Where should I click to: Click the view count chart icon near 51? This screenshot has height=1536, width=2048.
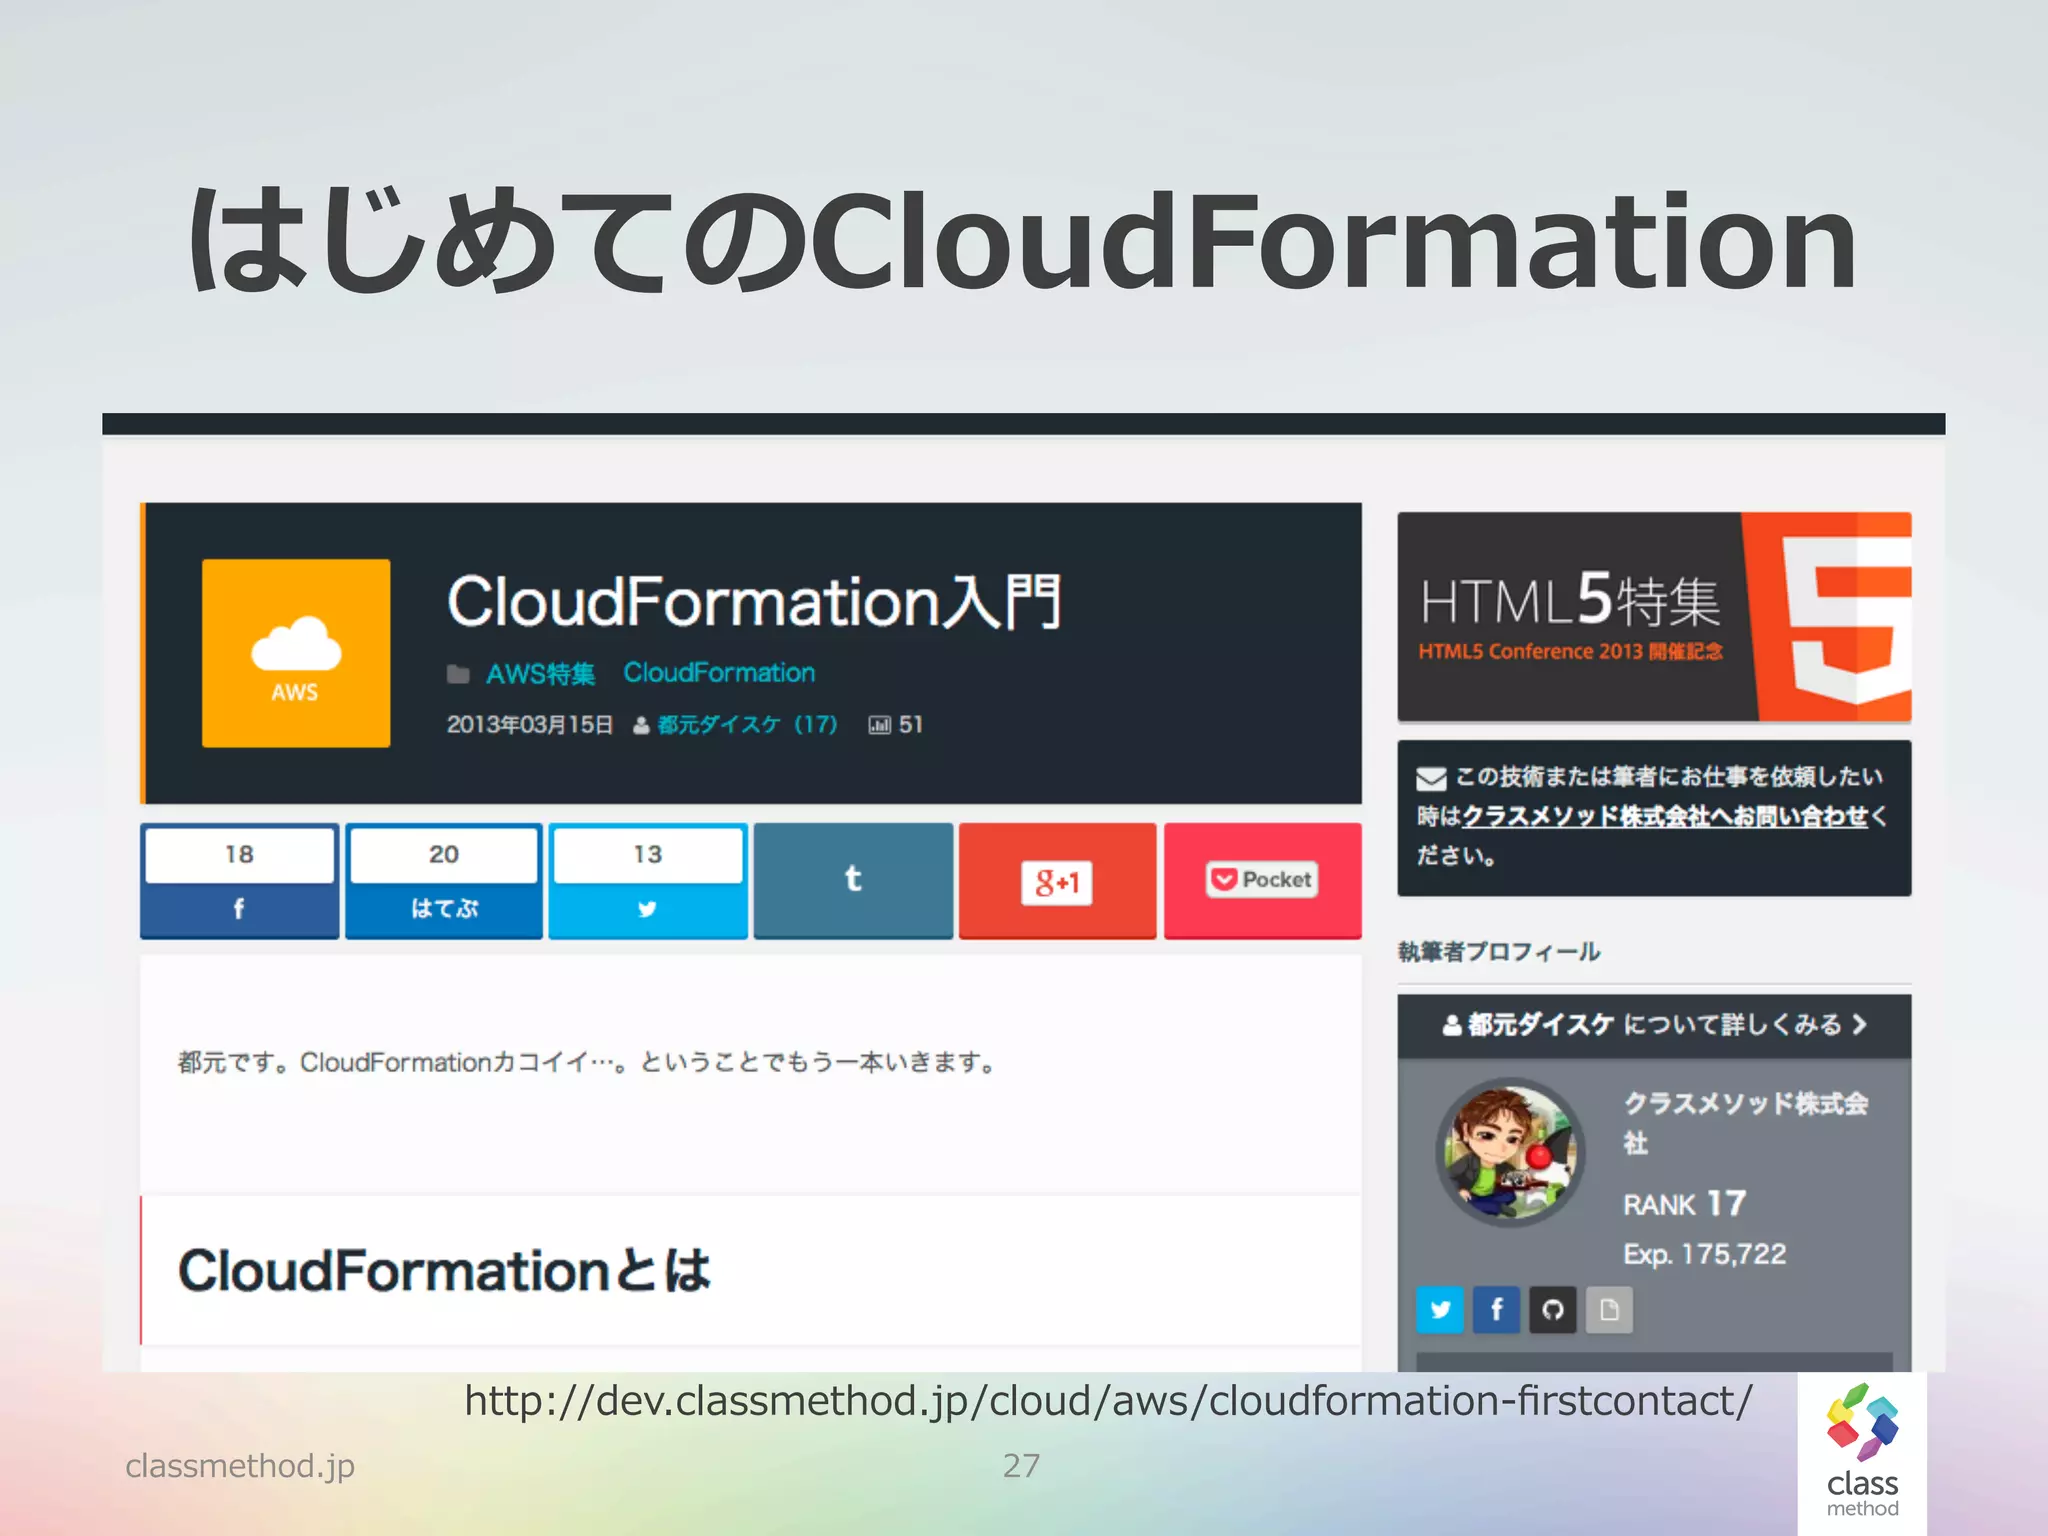(879, 725)
